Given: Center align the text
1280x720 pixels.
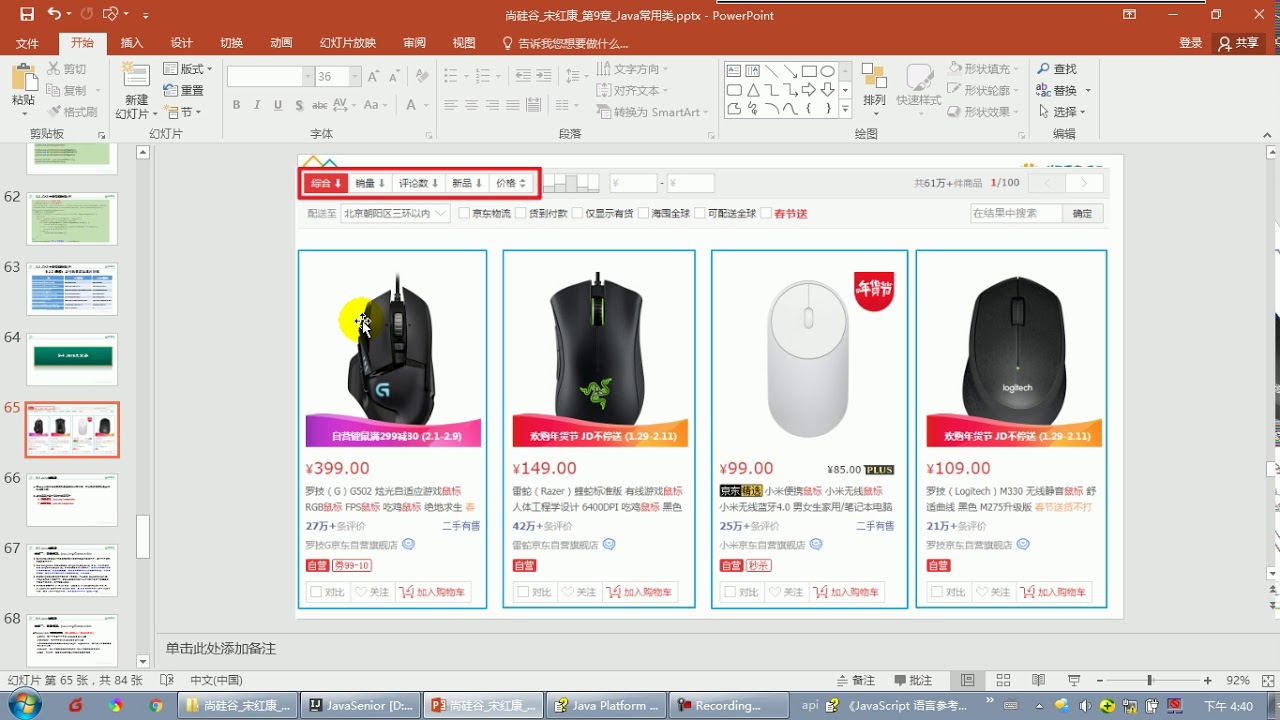Looking at the screenshot, I should 472,105.
